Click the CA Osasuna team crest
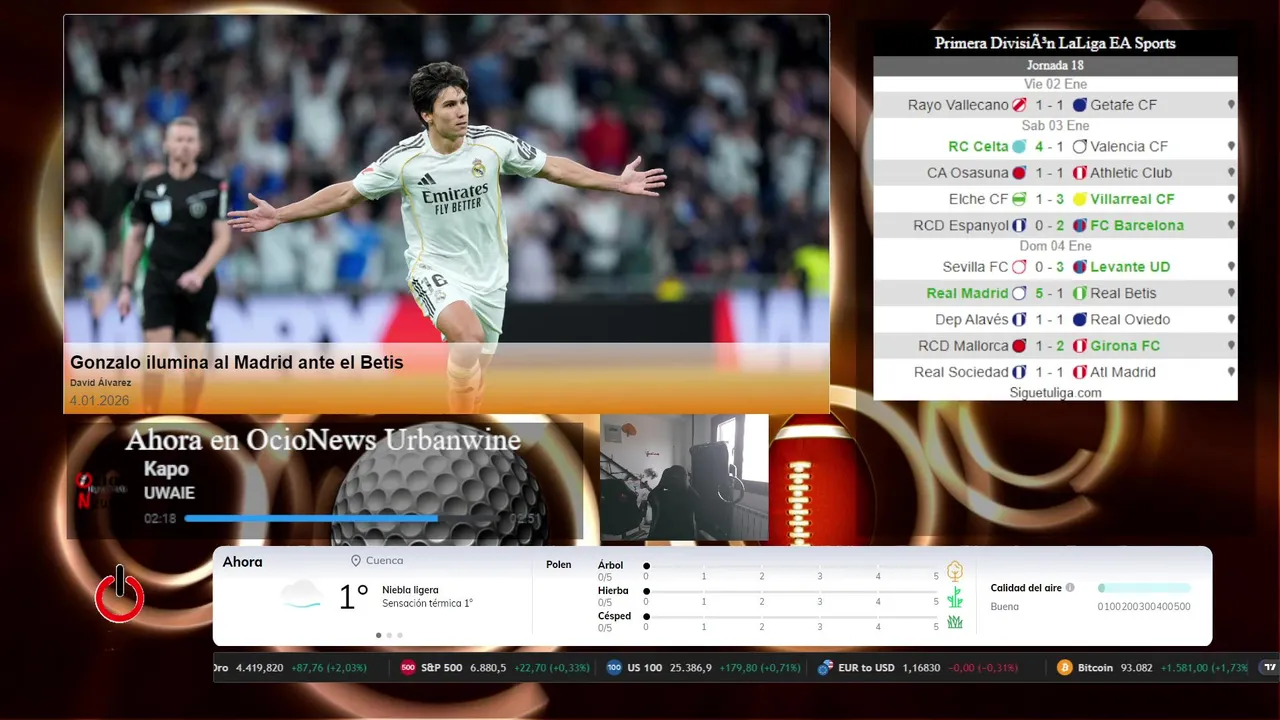The width and height of the screenshot is (1280, 720). tap(1019, 172)
